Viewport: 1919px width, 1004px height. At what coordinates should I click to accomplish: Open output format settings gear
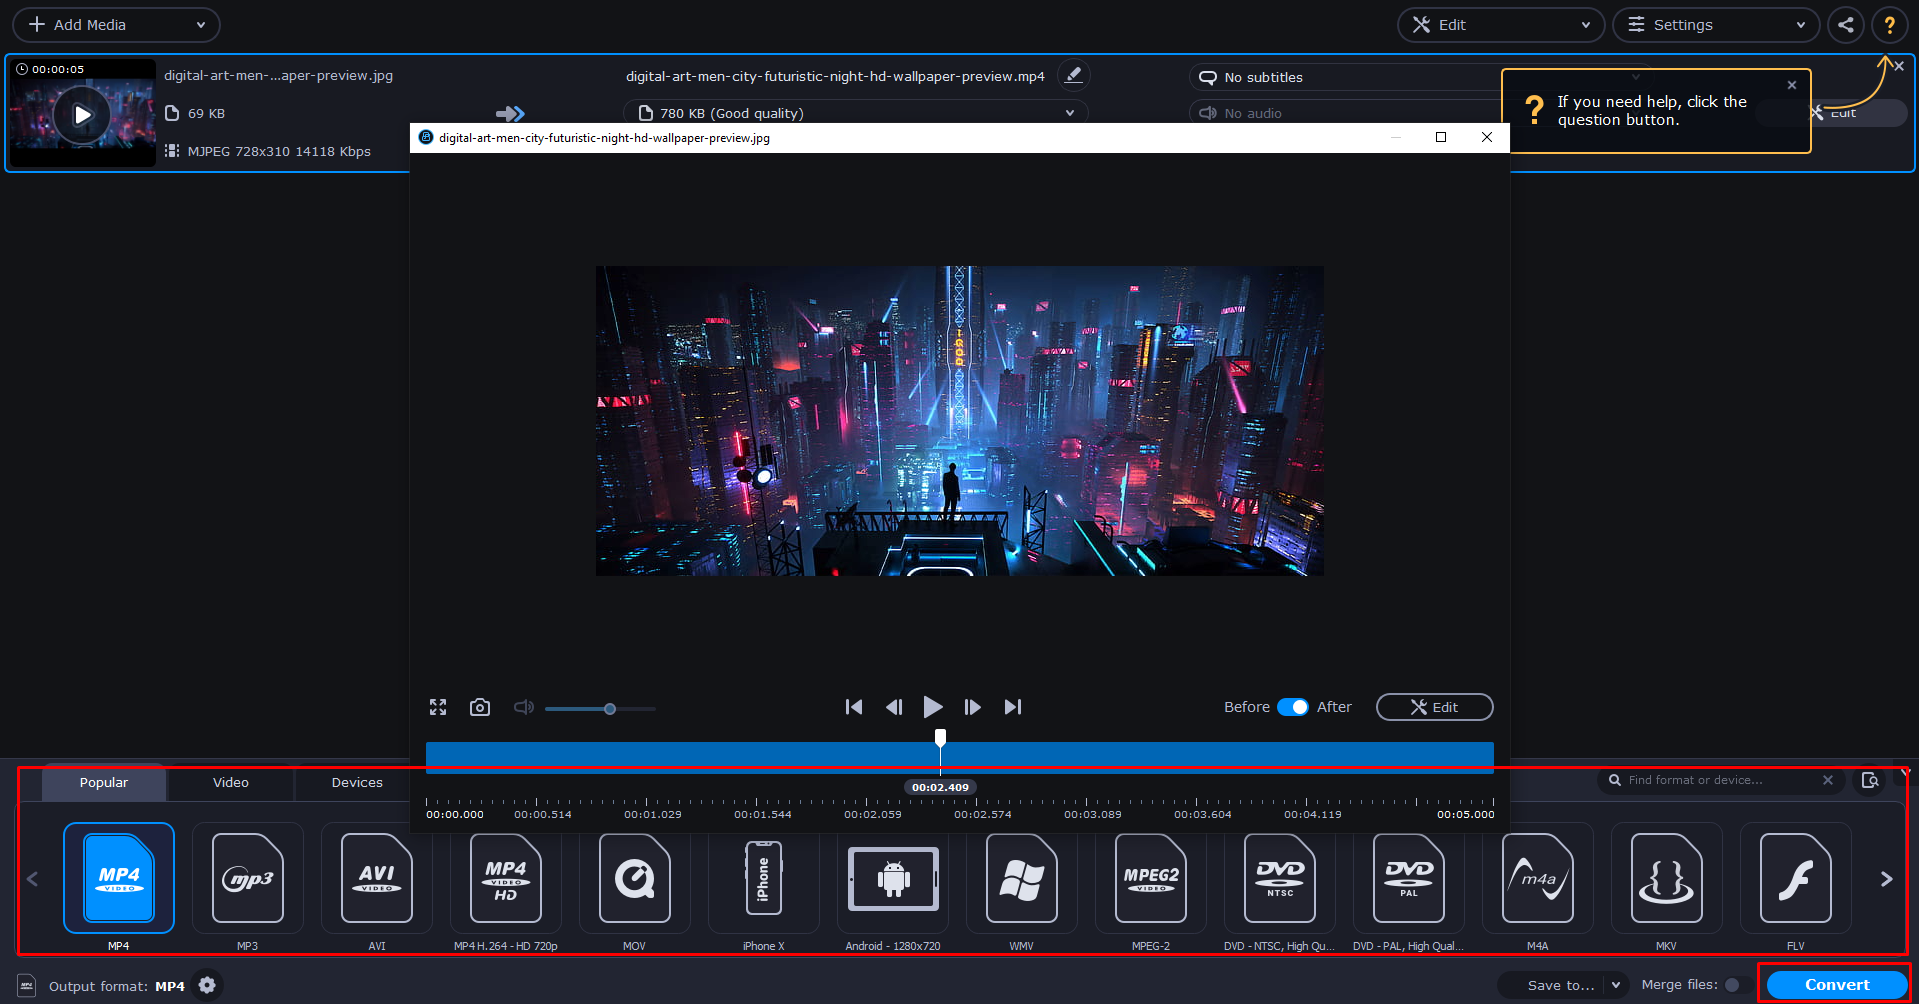tap(207, 985)
